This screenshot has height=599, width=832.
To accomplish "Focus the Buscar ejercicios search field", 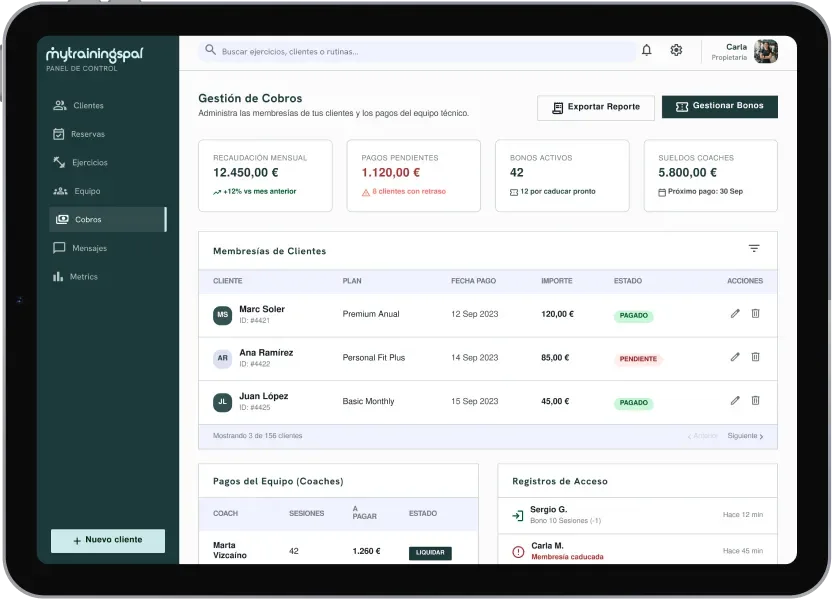I will click(417, 51).
